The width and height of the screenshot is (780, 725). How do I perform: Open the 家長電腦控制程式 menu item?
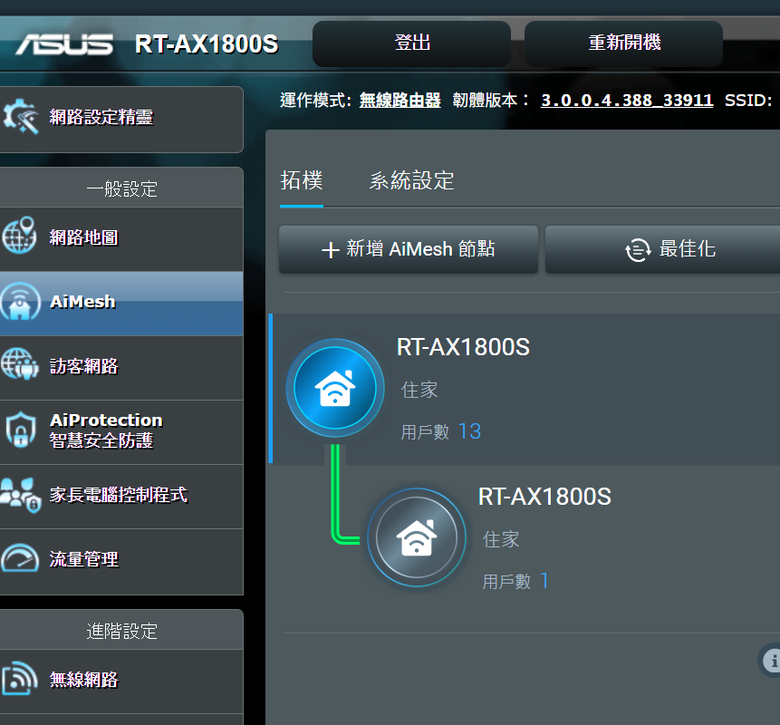pyautogui.click(x=121, y=496)
